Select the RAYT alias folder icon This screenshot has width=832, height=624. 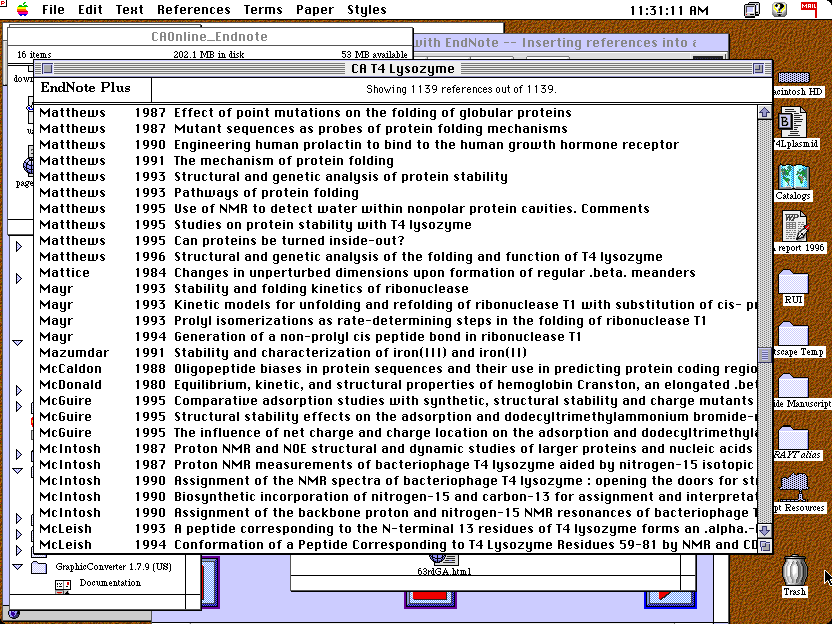click(x=793, y=437)
